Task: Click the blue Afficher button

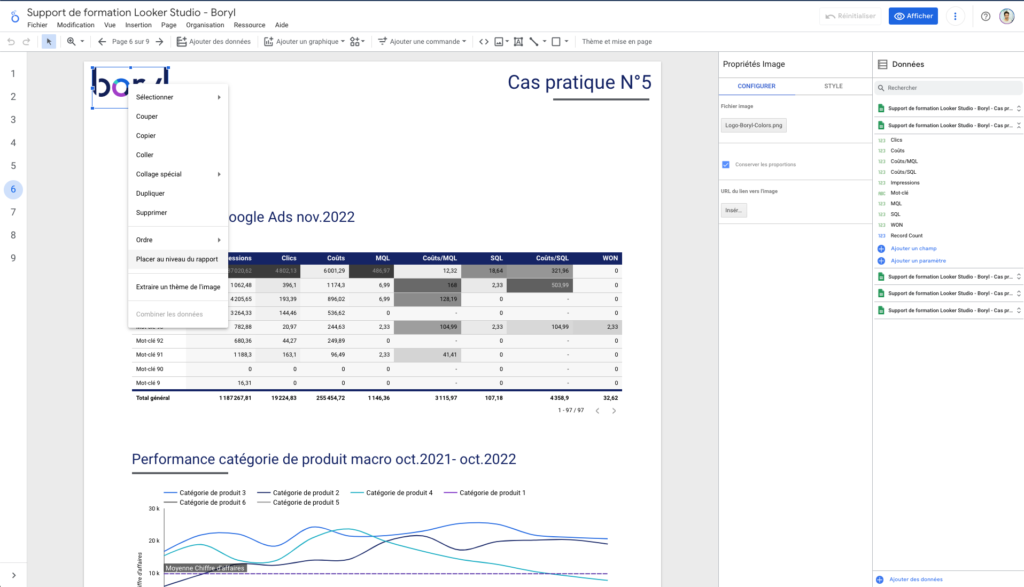Action: (913, 16)
